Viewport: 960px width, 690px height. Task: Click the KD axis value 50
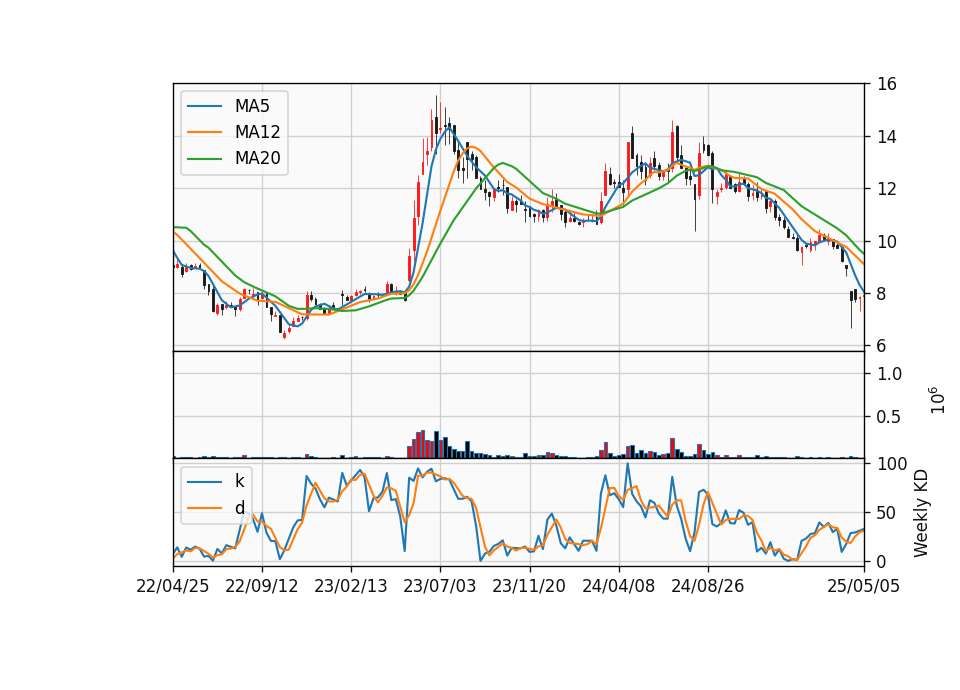pos(887,513)
